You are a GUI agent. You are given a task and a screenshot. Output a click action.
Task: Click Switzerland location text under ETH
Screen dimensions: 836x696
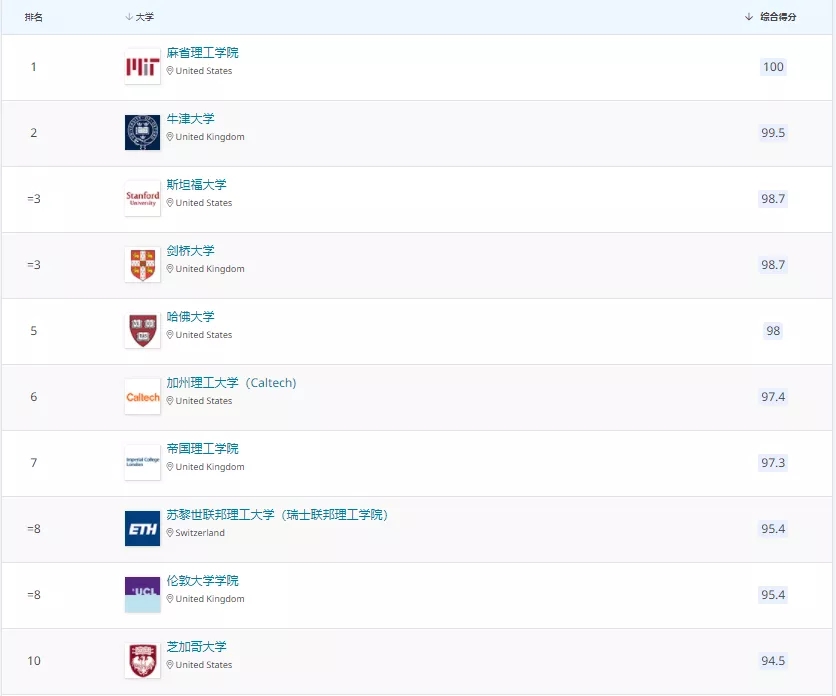[x=200, y=533]
